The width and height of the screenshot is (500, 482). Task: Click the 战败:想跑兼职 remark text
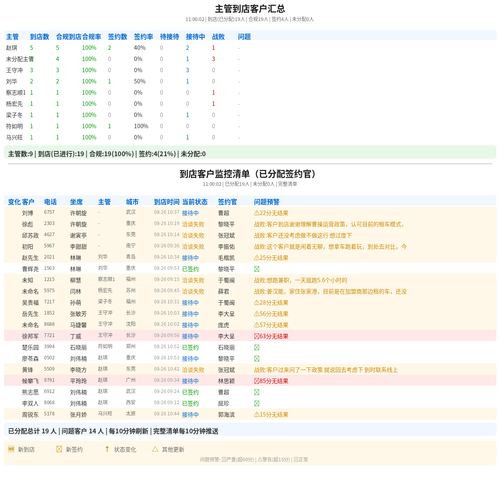click(300, 280)
